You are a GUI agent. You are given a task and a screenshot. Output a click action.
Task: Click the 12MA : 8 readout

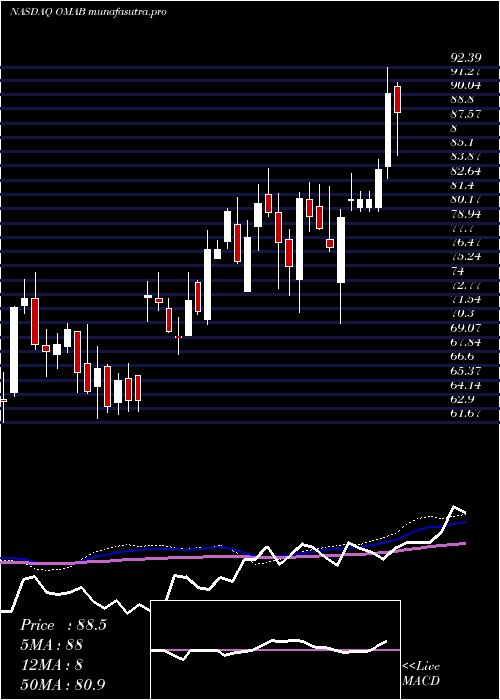pyautogui.click(x=52, y=664)
